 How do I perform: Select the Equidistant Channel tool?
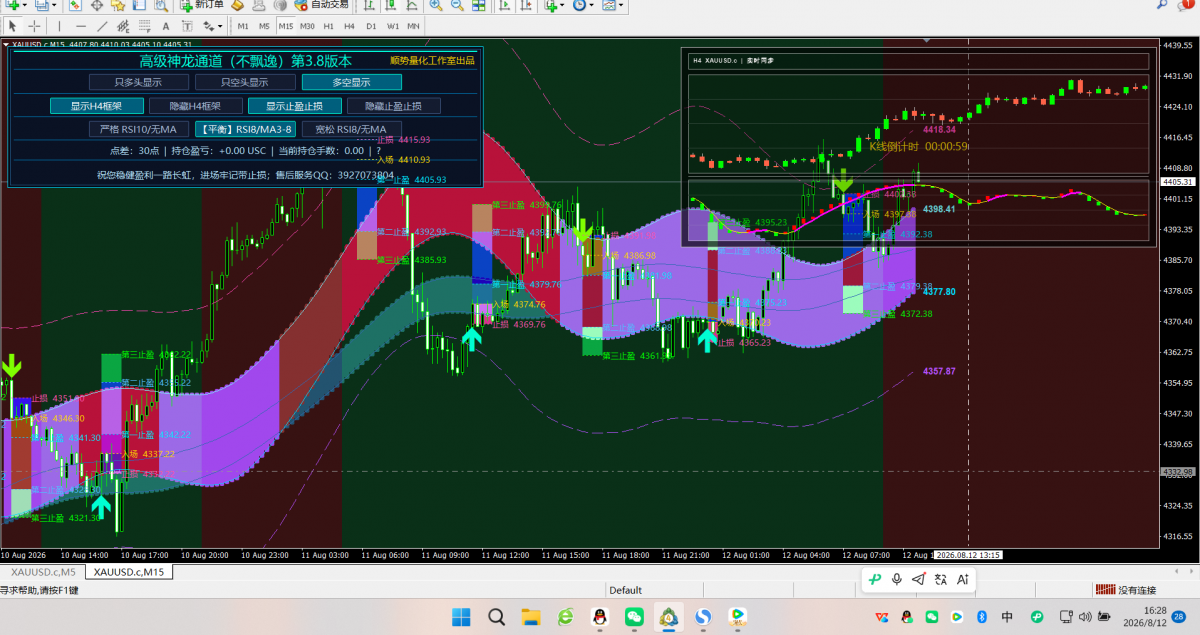tap(123, 26)
